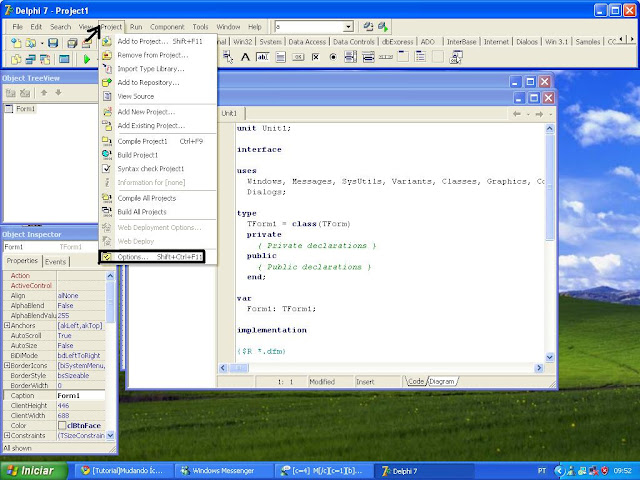Choose View Source menu entry
Screen dimensions: 640x480
(158, 96)
